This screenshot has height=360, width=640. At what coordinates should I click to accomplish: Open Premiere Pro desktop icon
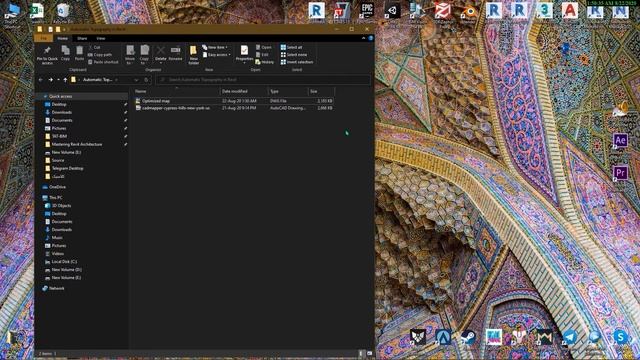point(620,173)
